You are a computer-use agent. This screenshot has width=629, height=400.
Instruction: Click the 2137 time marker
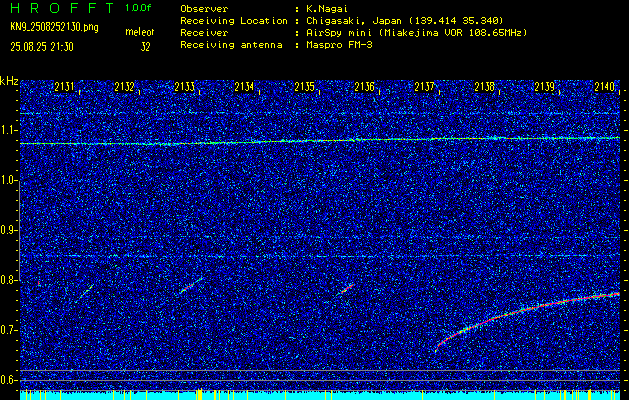(424, 87)
